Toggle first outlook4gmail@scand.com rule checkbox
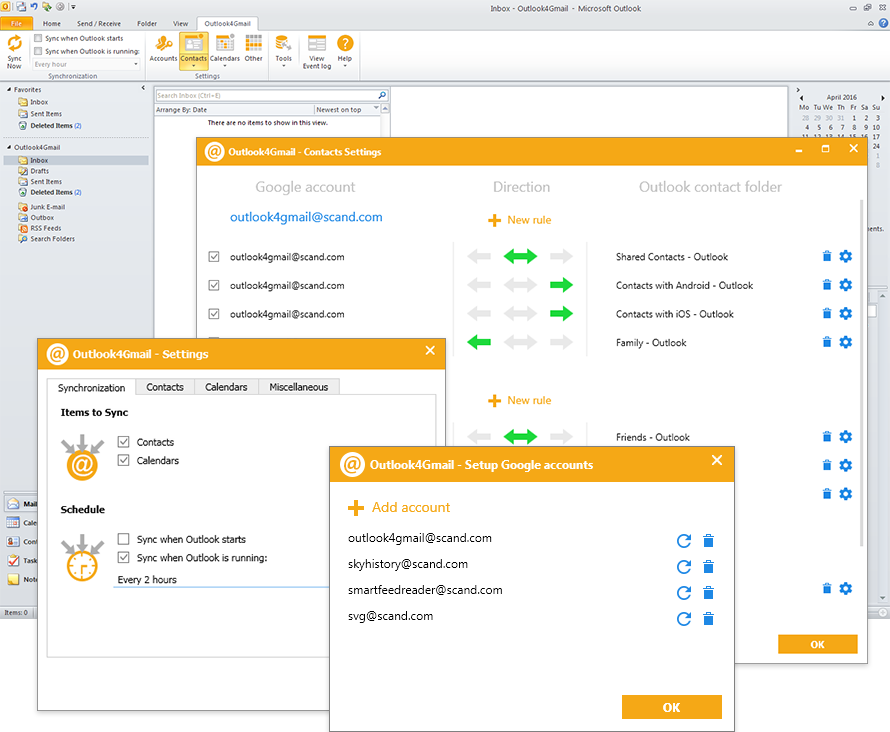 click(214, 257)
